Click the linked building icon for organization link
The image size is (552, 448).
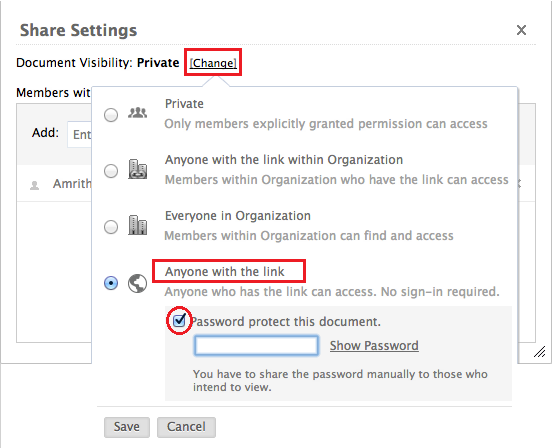(x=137, y=169)
